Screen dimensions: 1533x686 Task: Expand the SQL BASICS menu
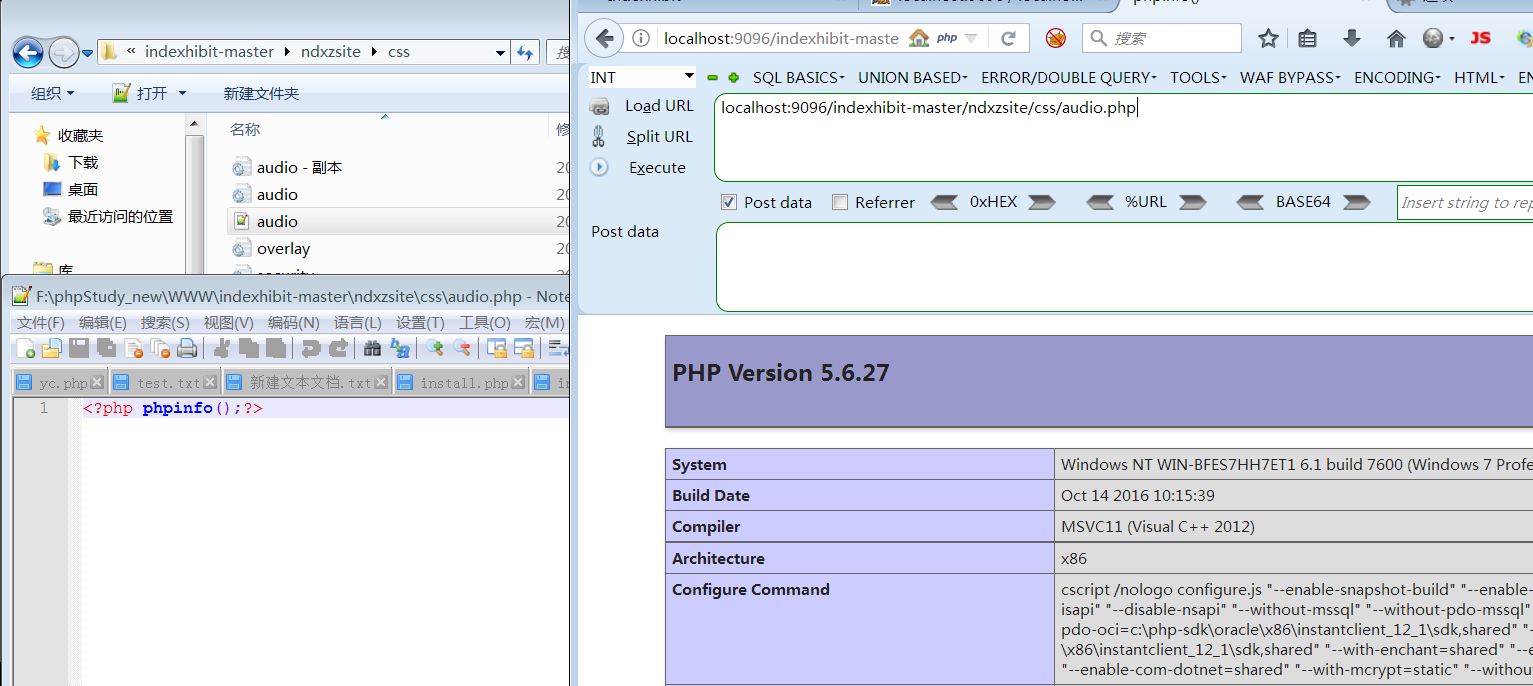click(x=798, y=77)
